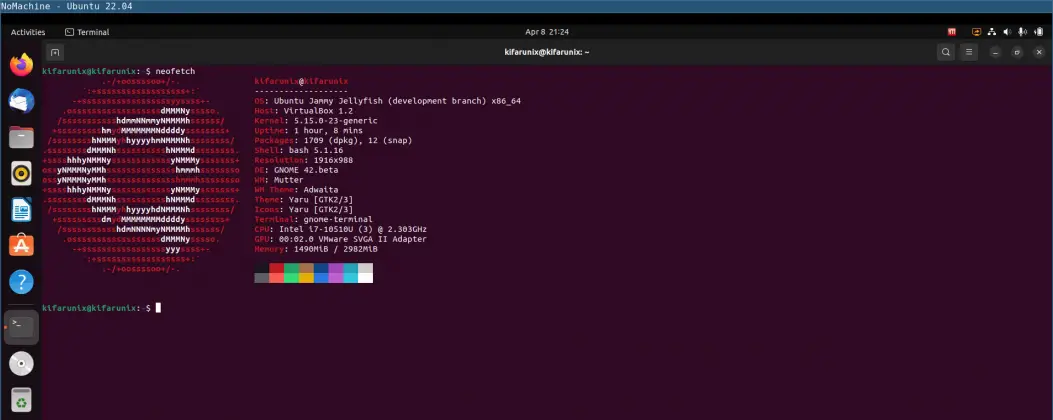Screen dimensions: 1053x420
Task: Click the bright yellow palette block
Action: coord(306,278)
